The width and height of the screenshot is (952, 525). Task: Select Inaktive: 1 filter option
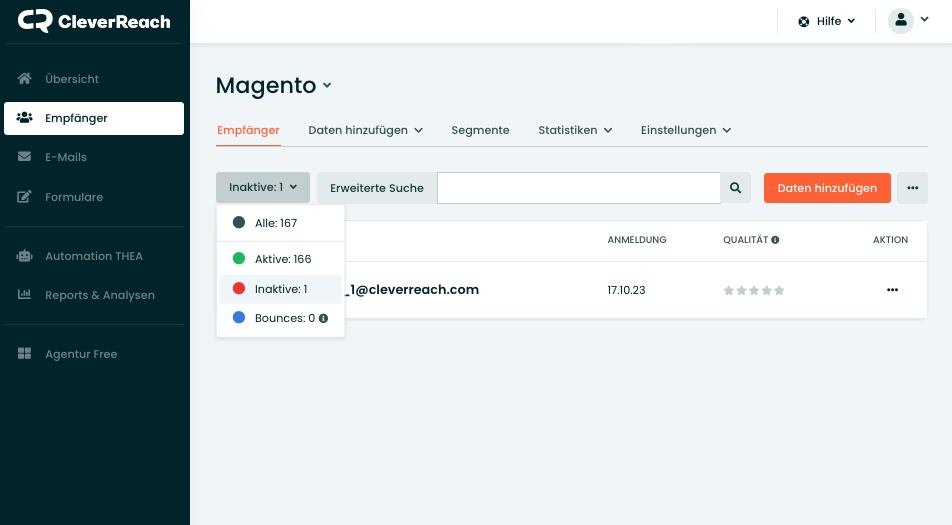tap(280, 289)
